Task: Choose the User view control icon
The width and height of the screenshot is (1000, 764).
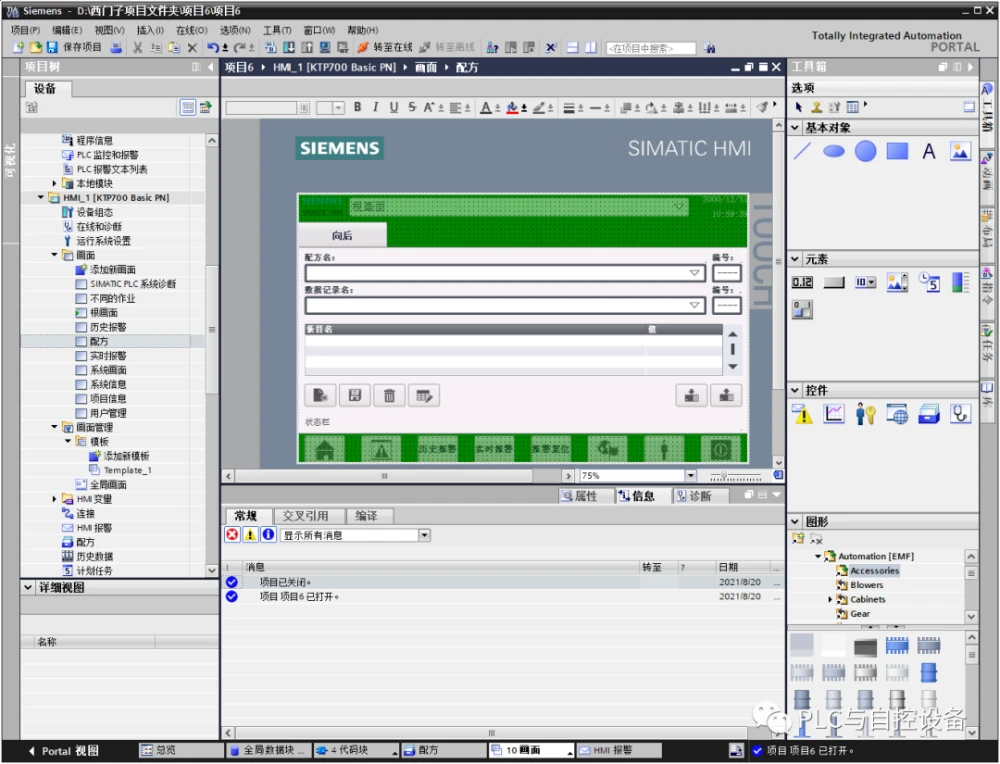Action: click(x=865, y=414)
